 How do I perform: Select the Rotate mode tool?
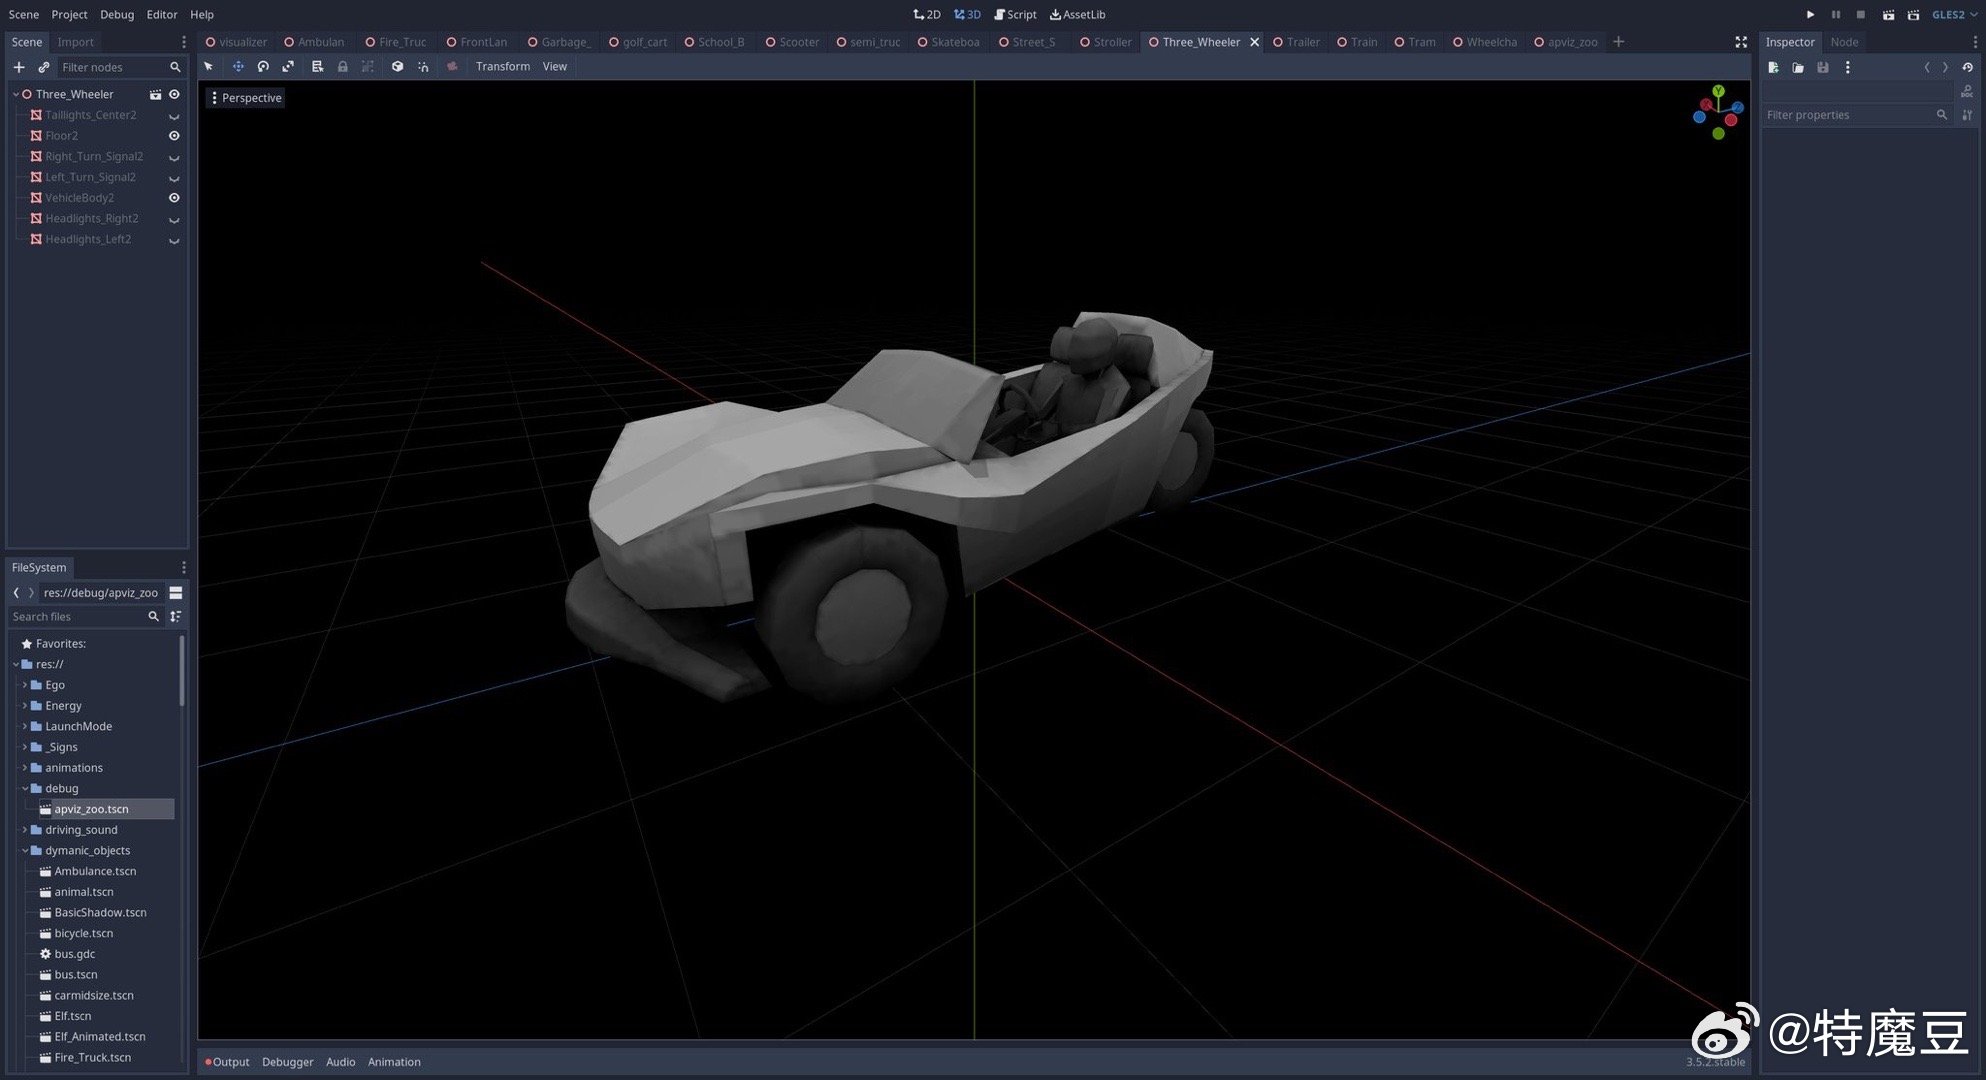[263, 67]
